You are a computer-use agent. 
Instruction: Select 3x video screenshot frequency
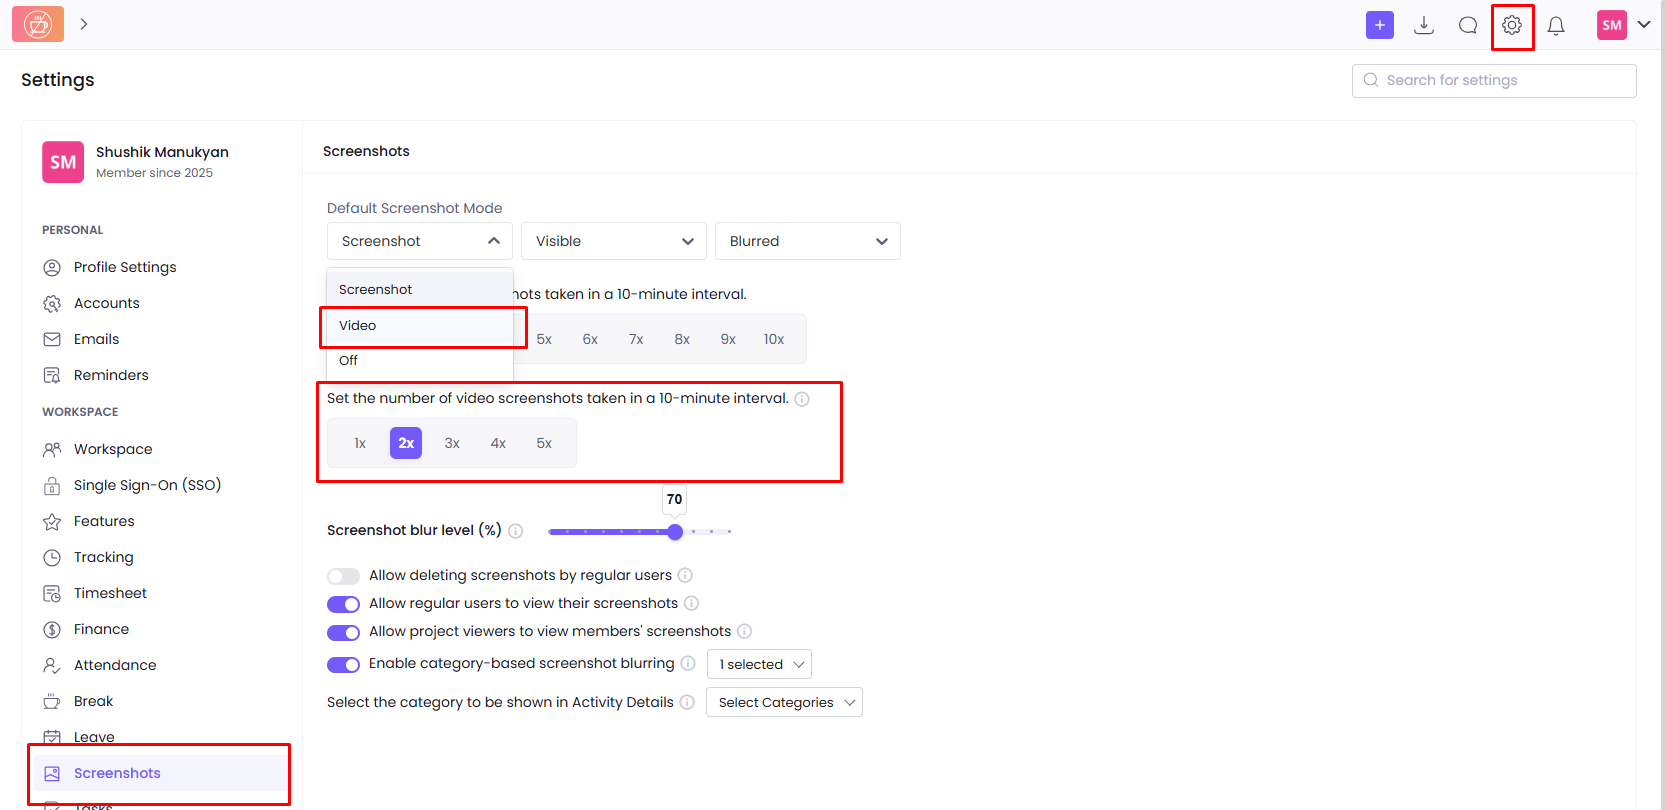tap(452, 443)
